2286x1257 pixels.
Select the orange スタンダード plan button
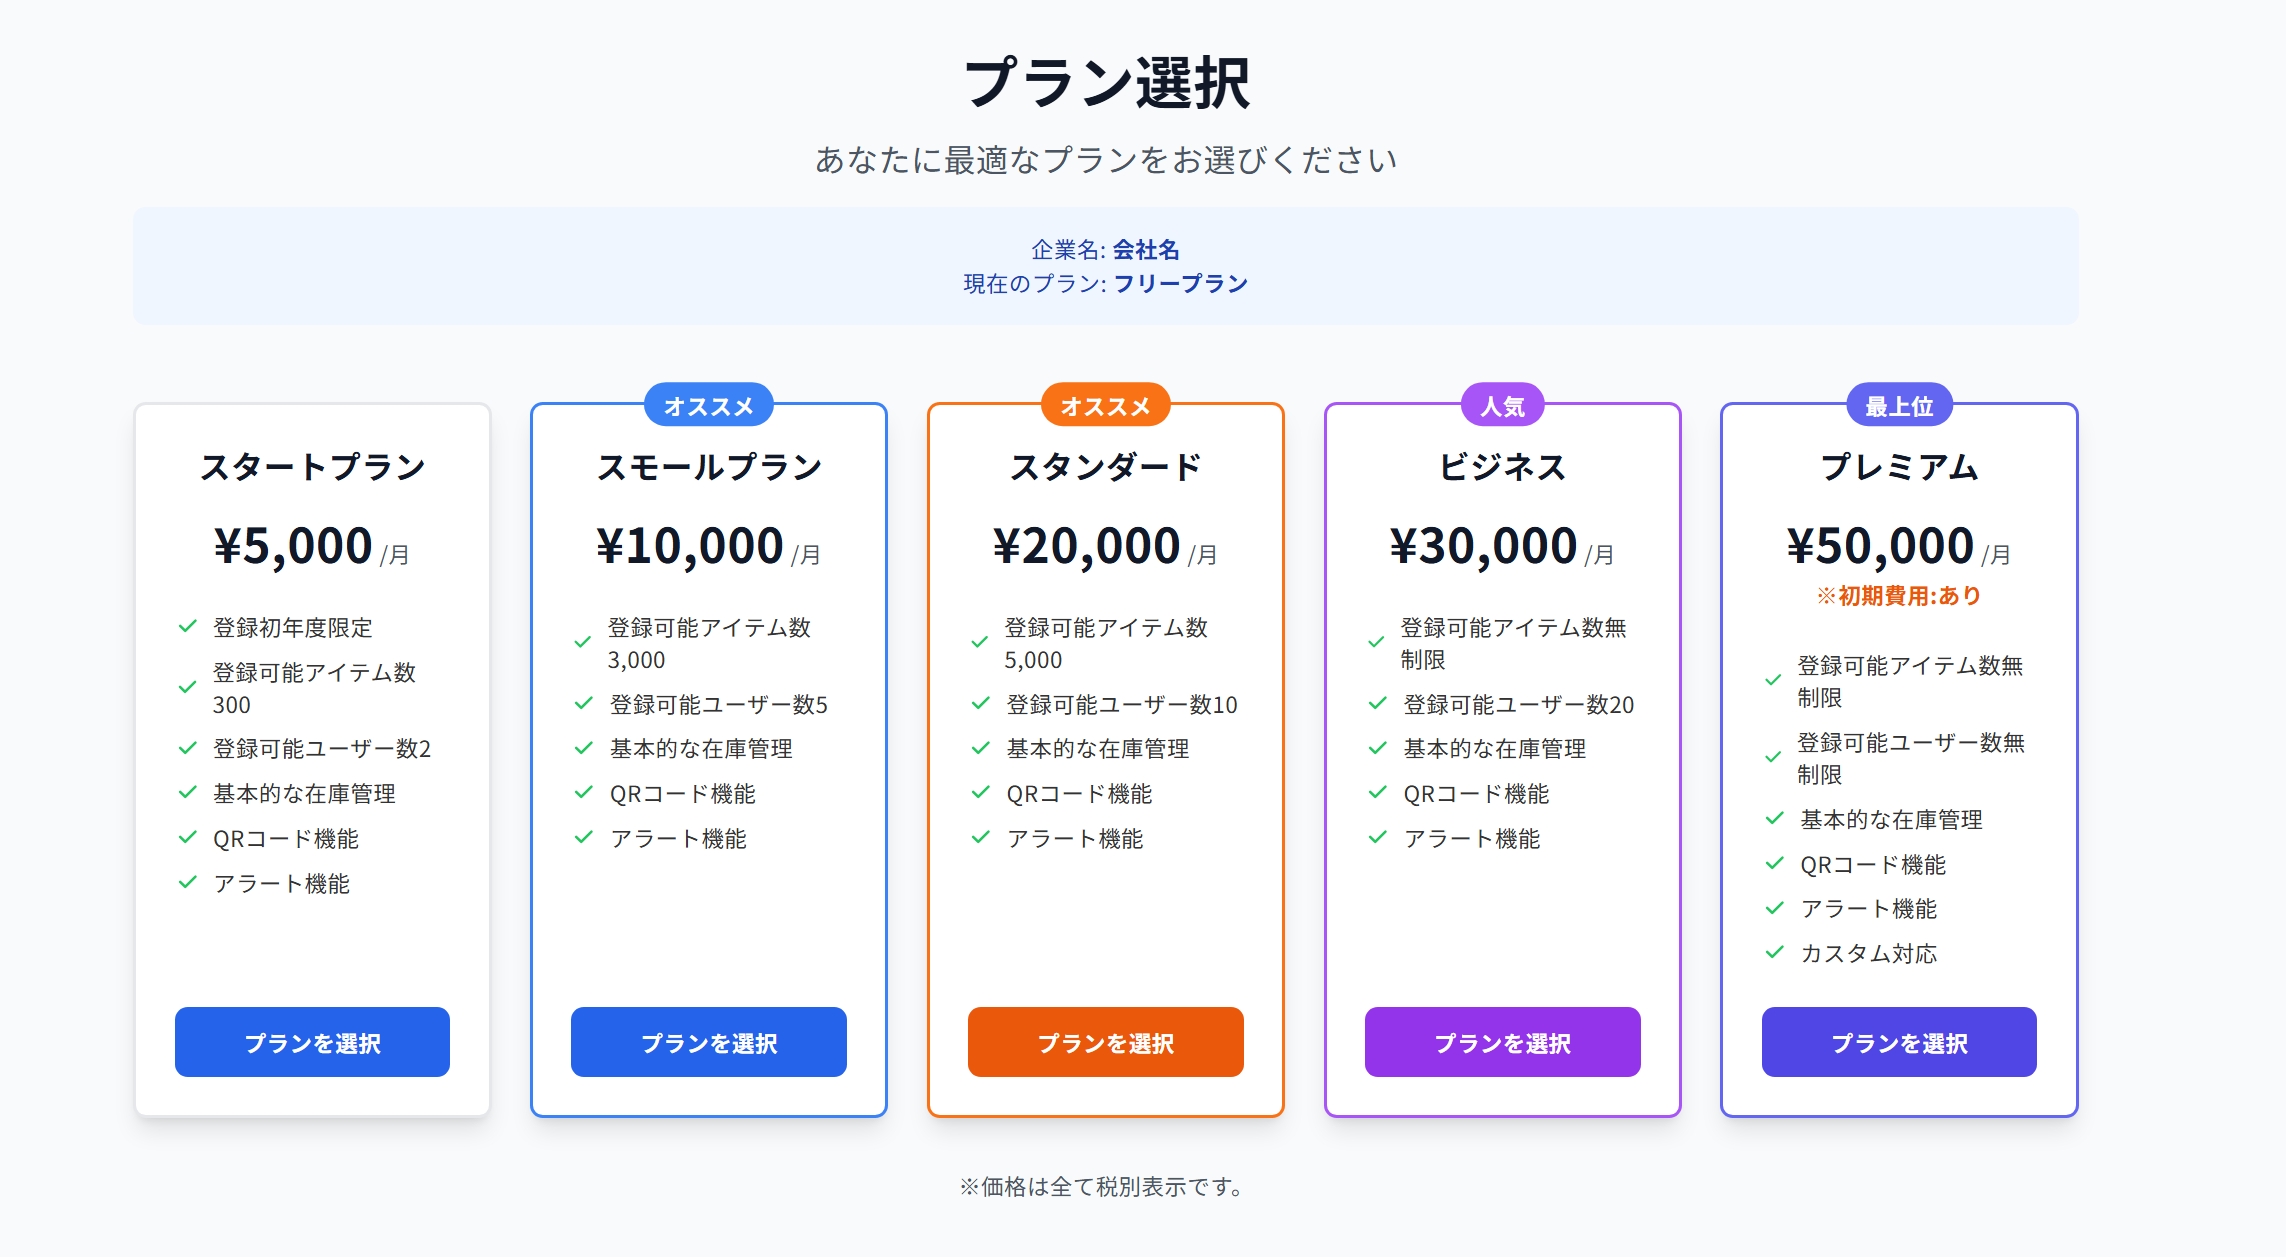pos(1105,1042)
